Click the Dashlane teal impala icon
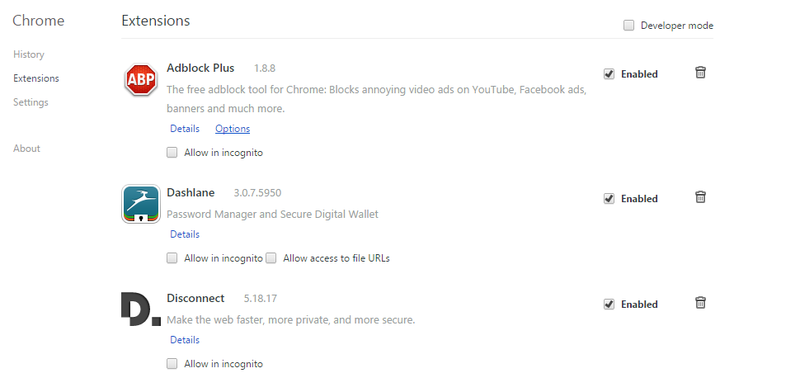This screenshot has height=392, width=800. (x=141, y=204)
